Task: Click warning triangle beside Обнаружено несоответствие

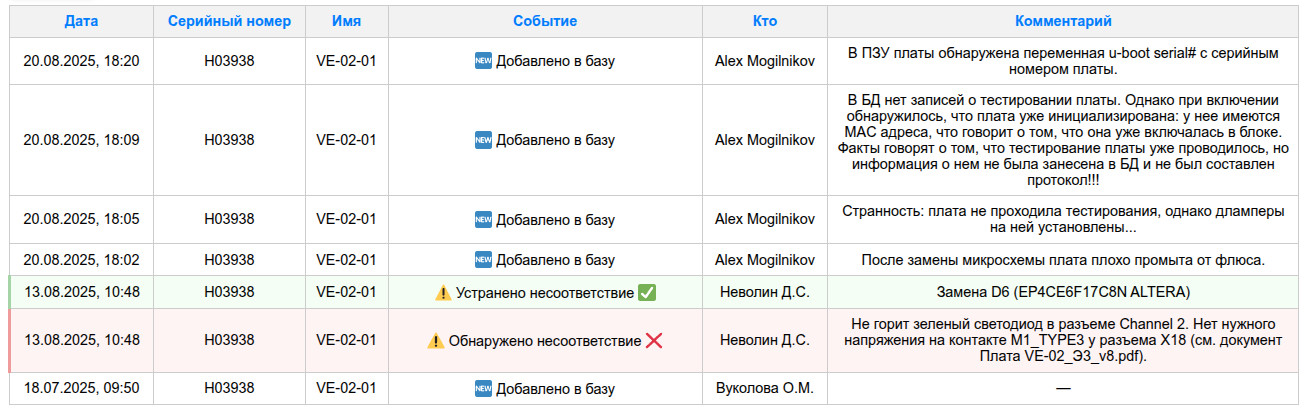Action: point(436,341)
